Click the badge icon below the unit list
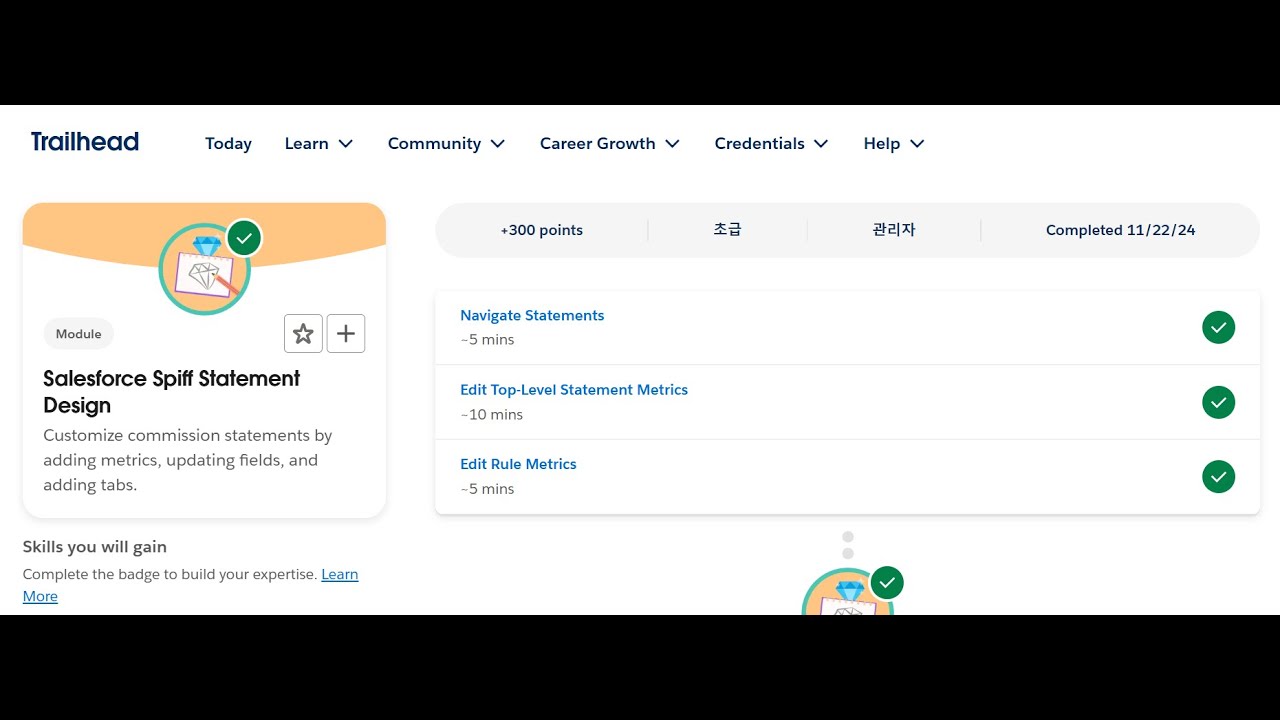 point(847,592)
